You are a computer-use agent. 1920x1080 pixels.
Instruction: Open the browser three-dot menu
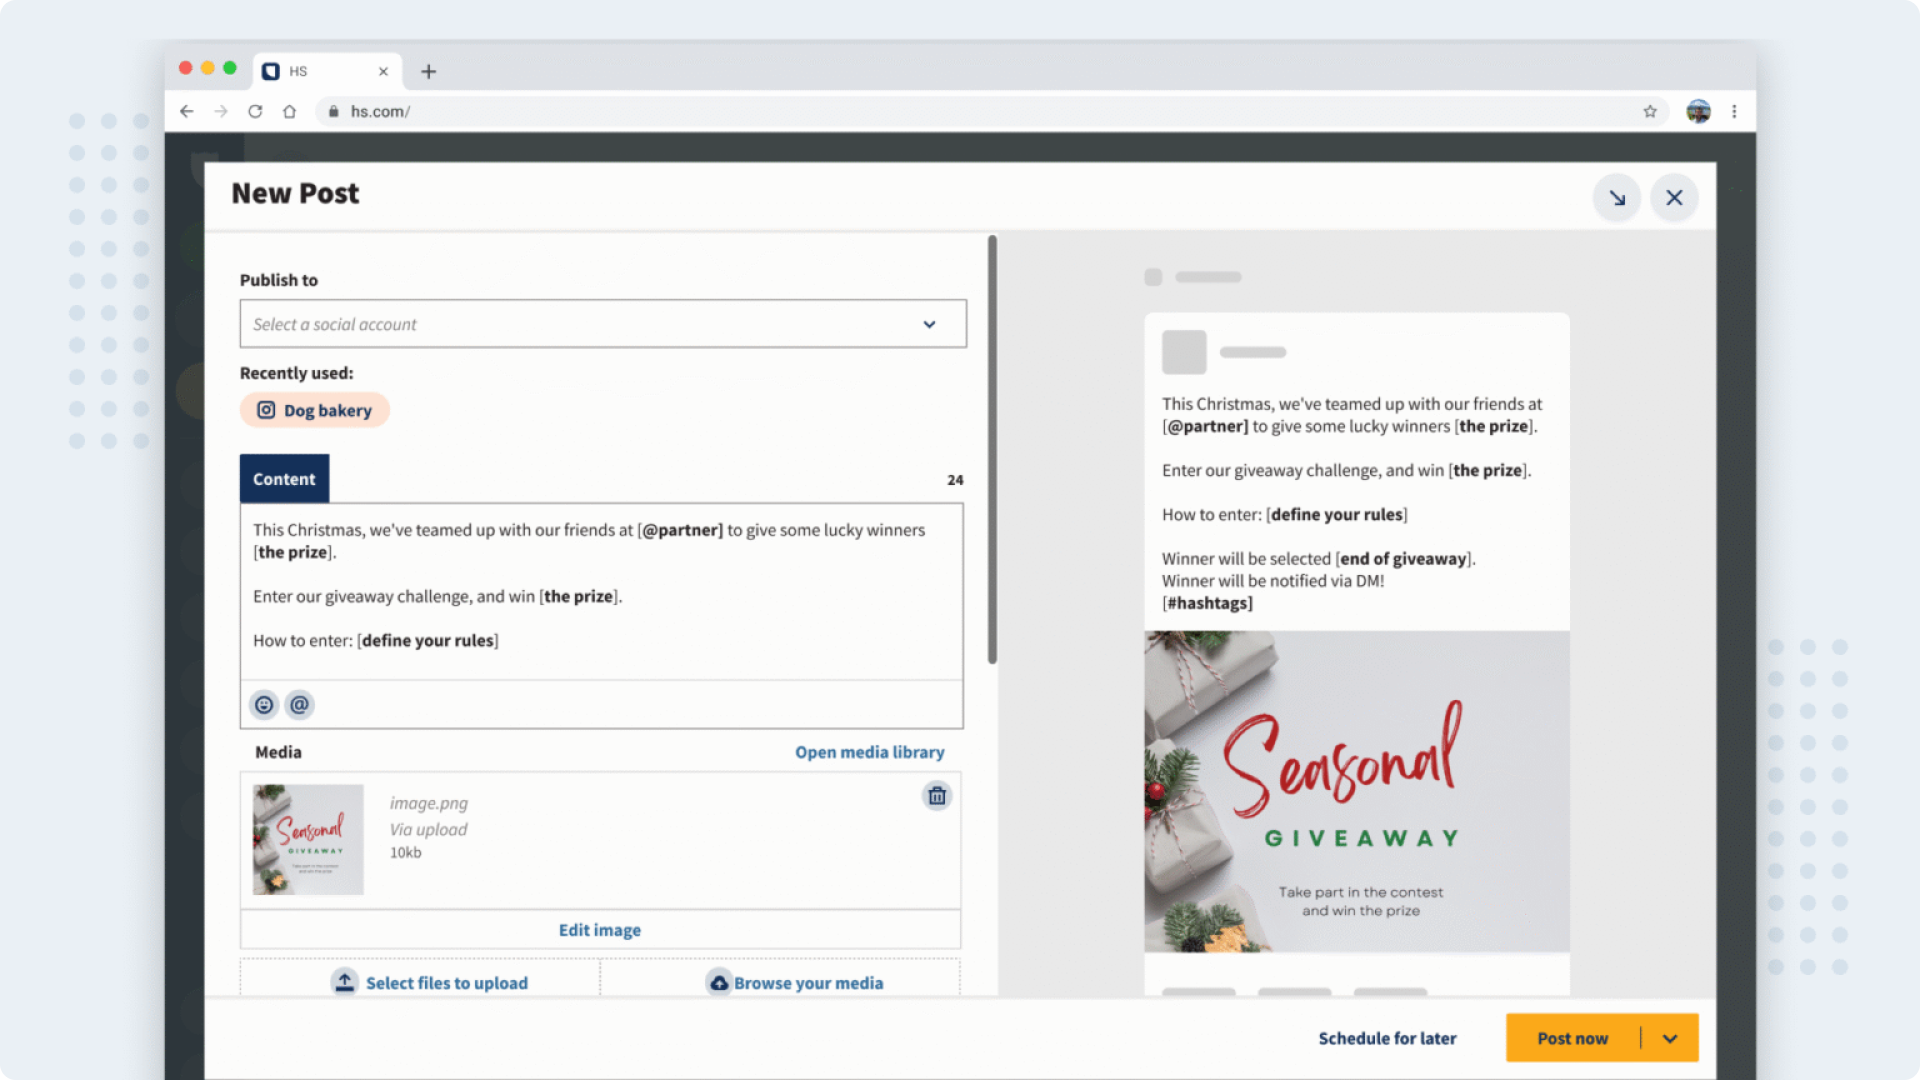coord(1734,111)
